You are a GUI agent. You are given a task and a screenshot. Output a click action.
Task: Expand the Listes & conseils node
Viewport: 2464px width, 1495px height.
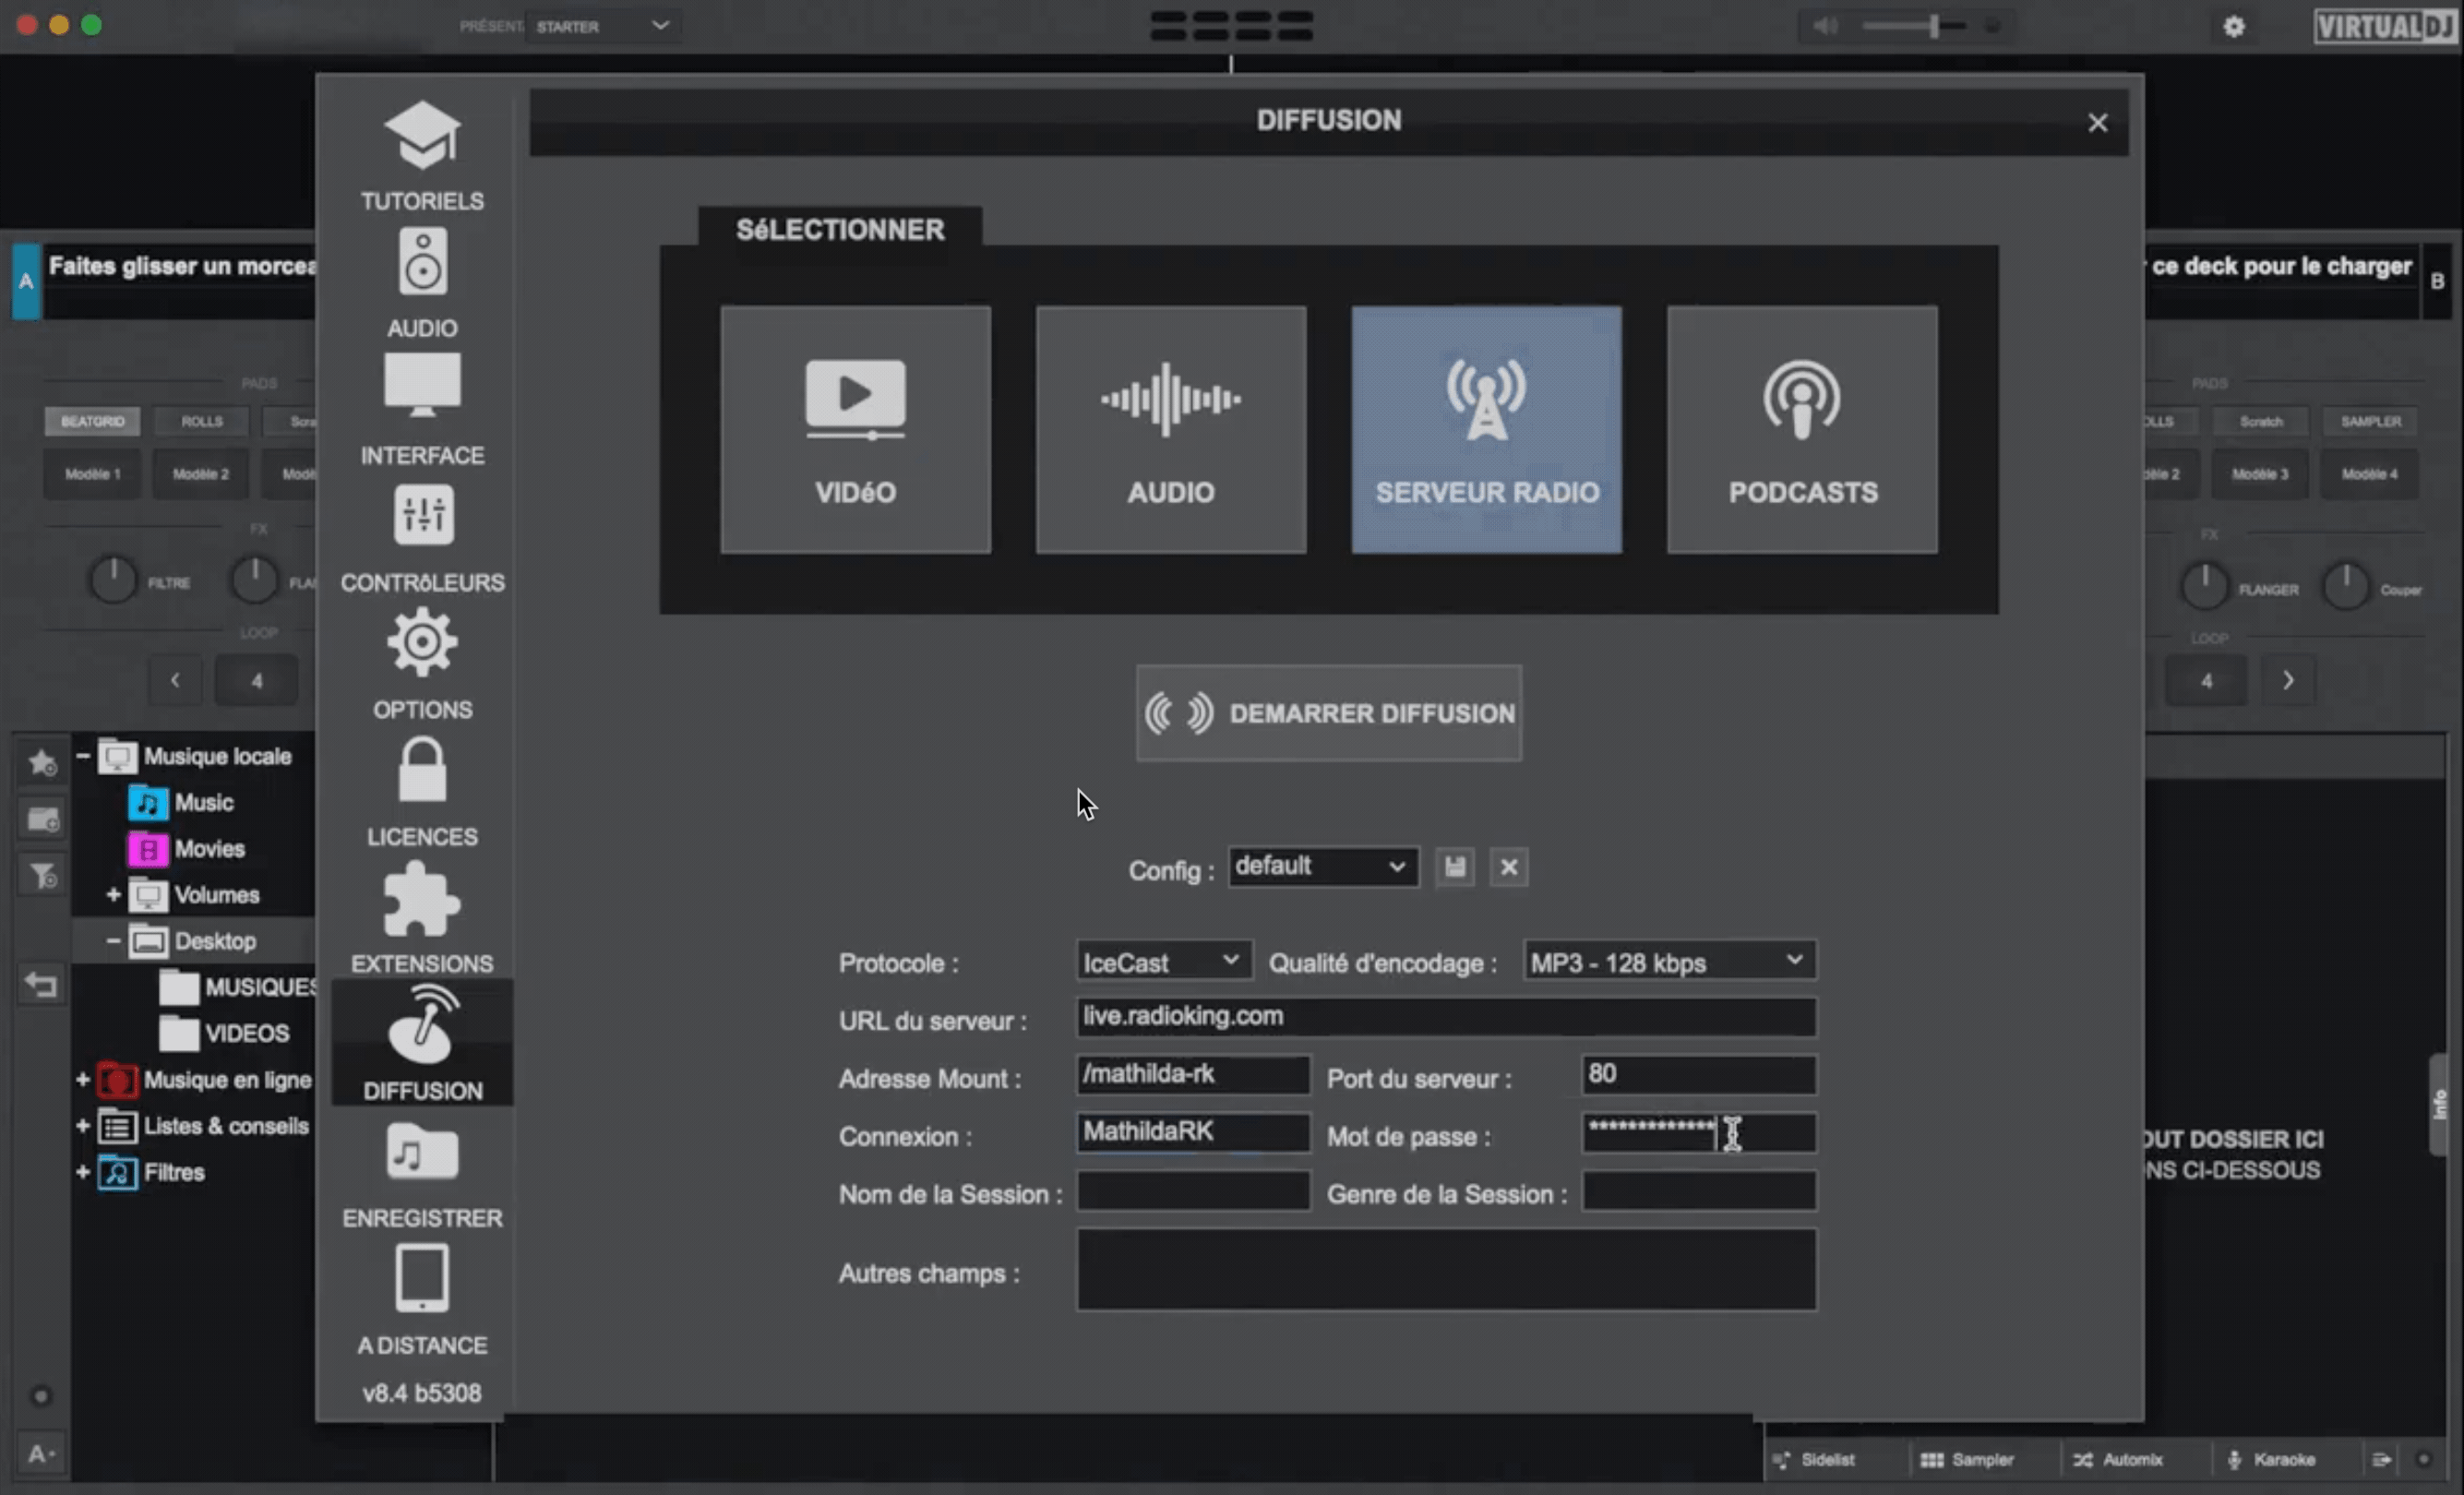point(83,1126)
